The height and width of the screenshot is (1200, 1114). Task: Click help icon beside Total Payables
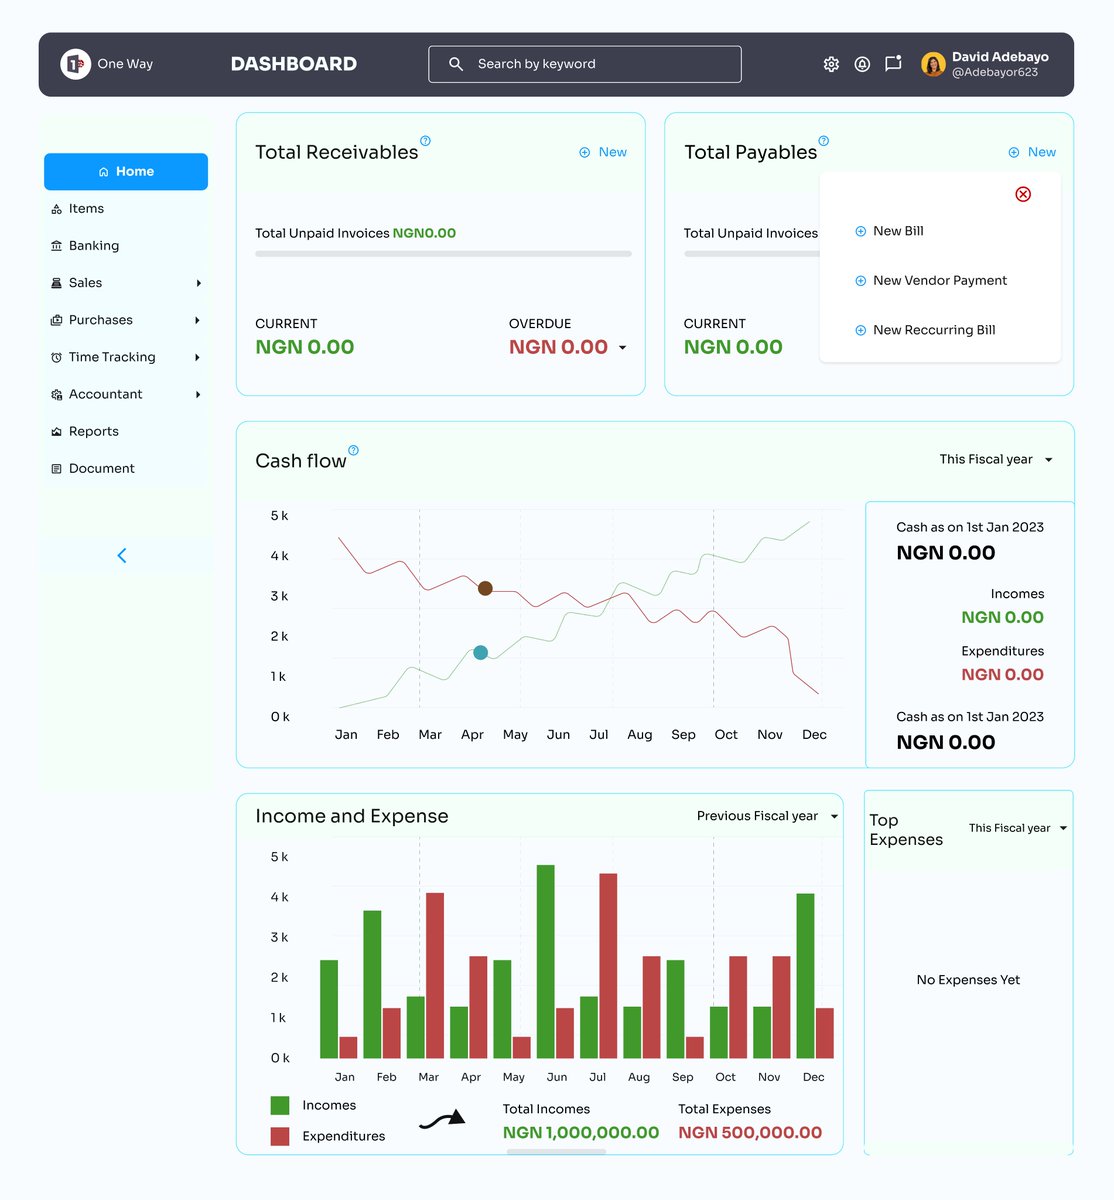824,141
